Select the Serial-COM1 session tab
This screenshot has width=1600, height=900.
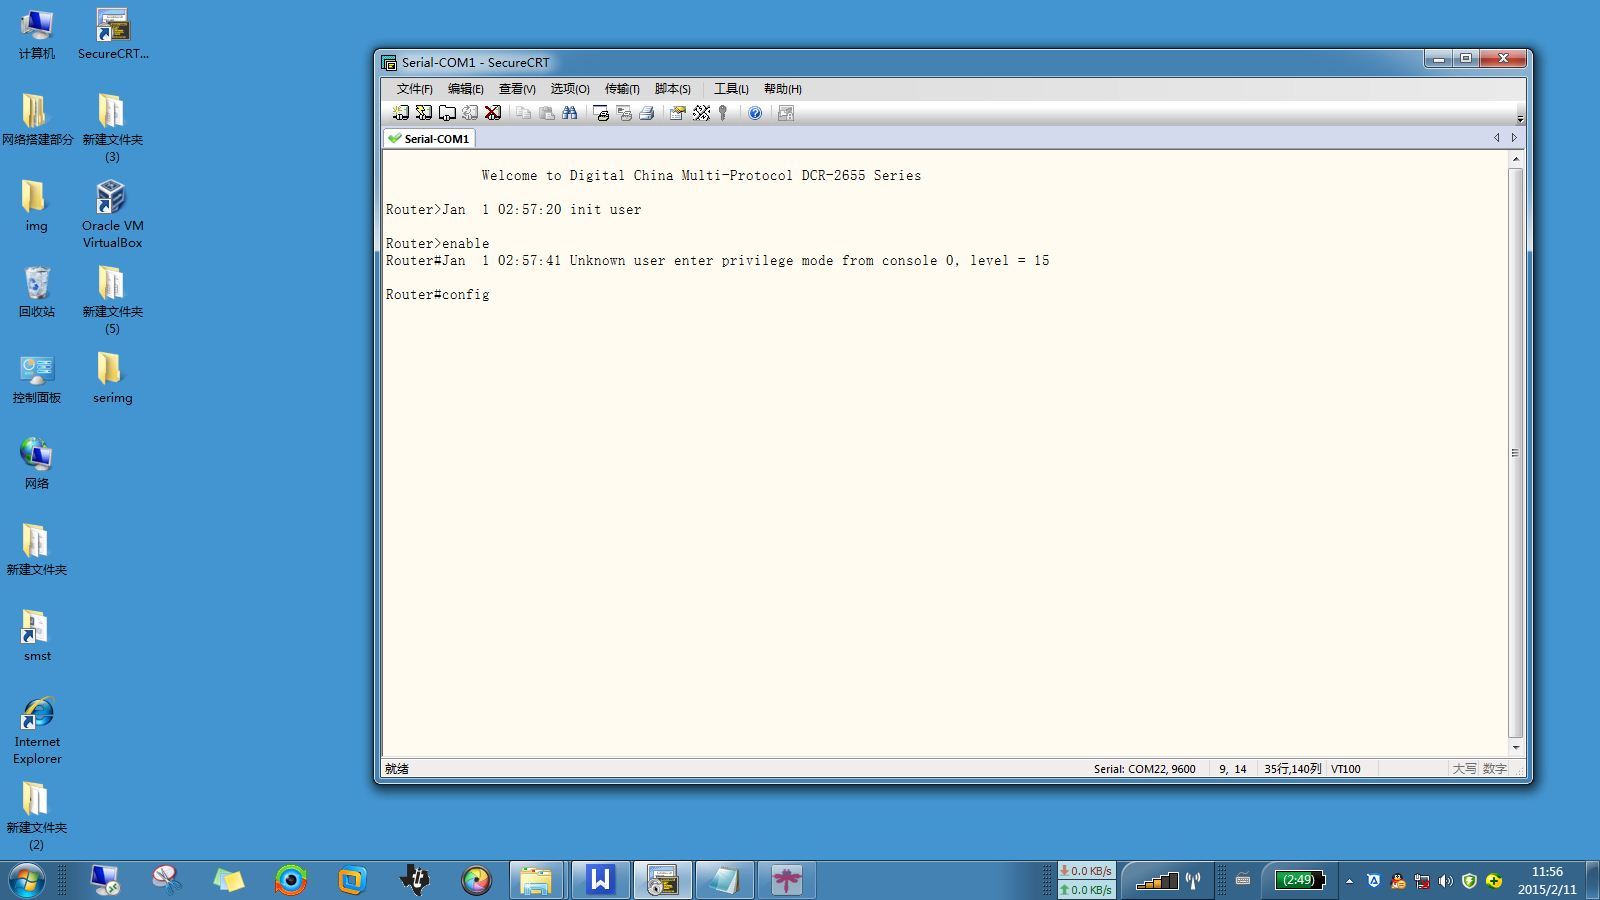click(x=430, y=139)
